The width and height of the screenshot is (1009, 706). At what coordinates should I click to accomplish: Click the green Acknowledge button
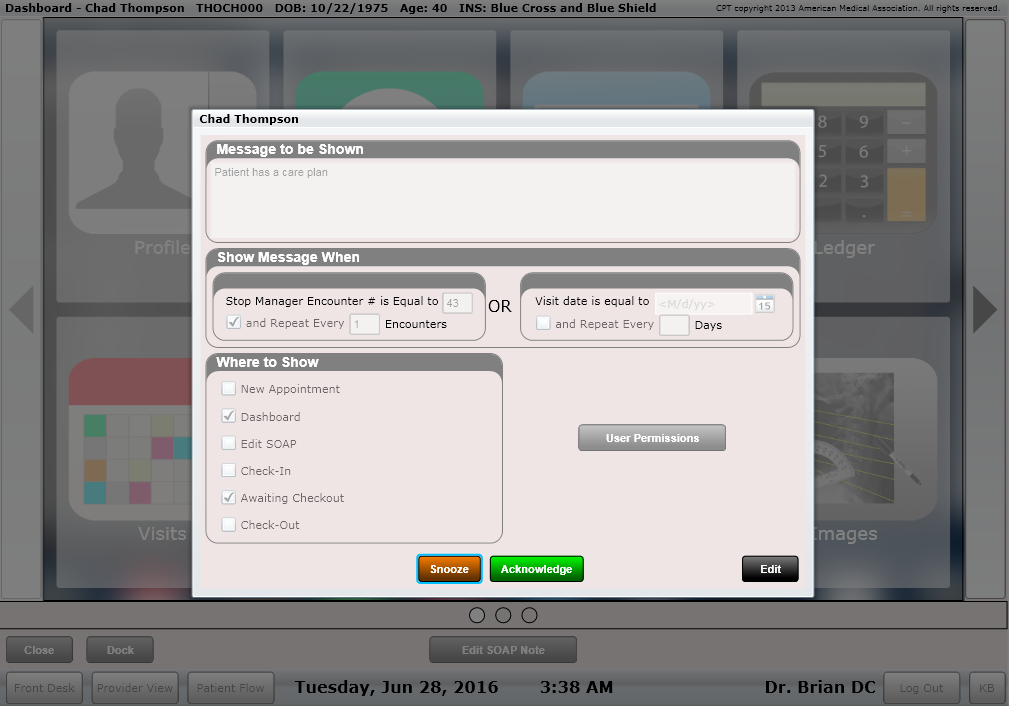pos(536,569)
